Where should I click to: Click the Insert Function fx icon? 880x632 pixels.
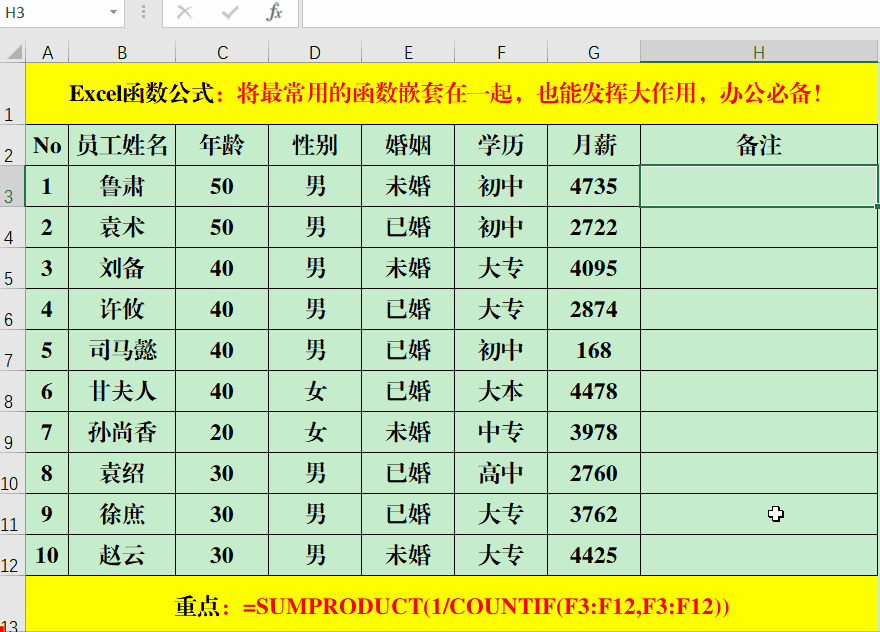pos(274,12)
